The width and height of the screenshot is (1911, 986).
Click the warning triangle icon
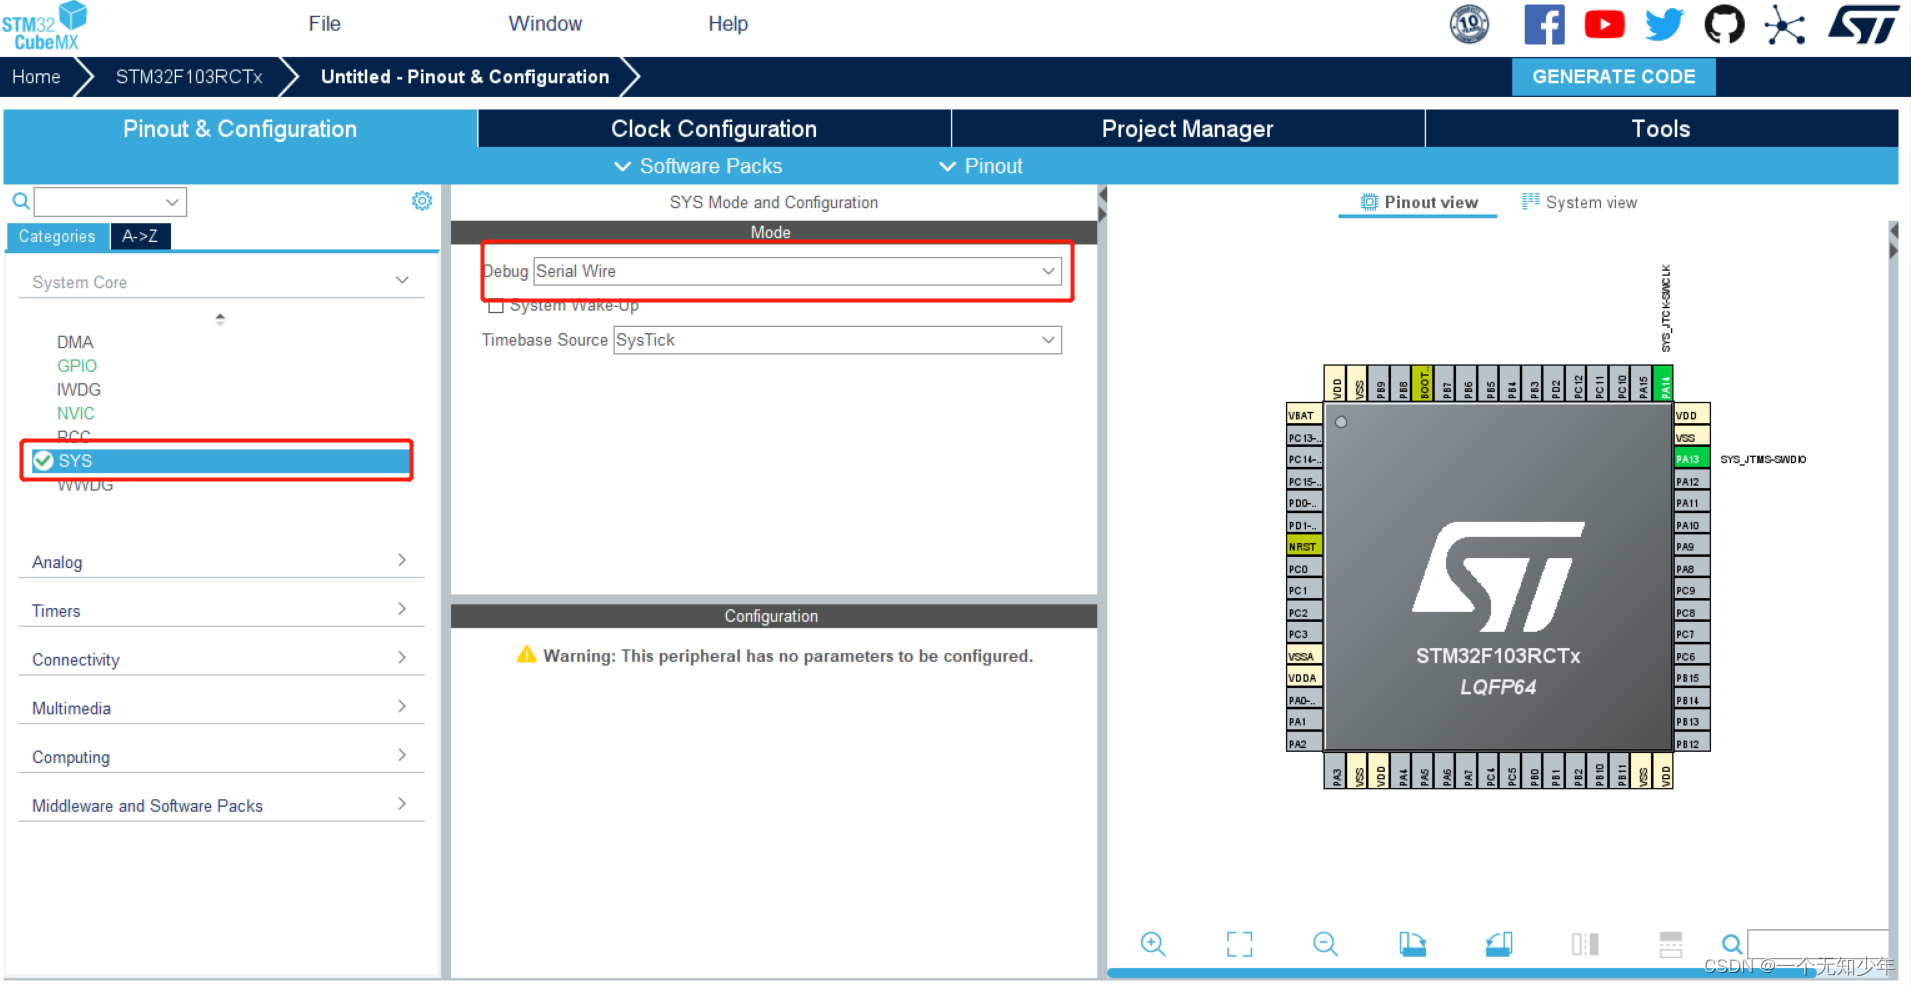(526, 655)
